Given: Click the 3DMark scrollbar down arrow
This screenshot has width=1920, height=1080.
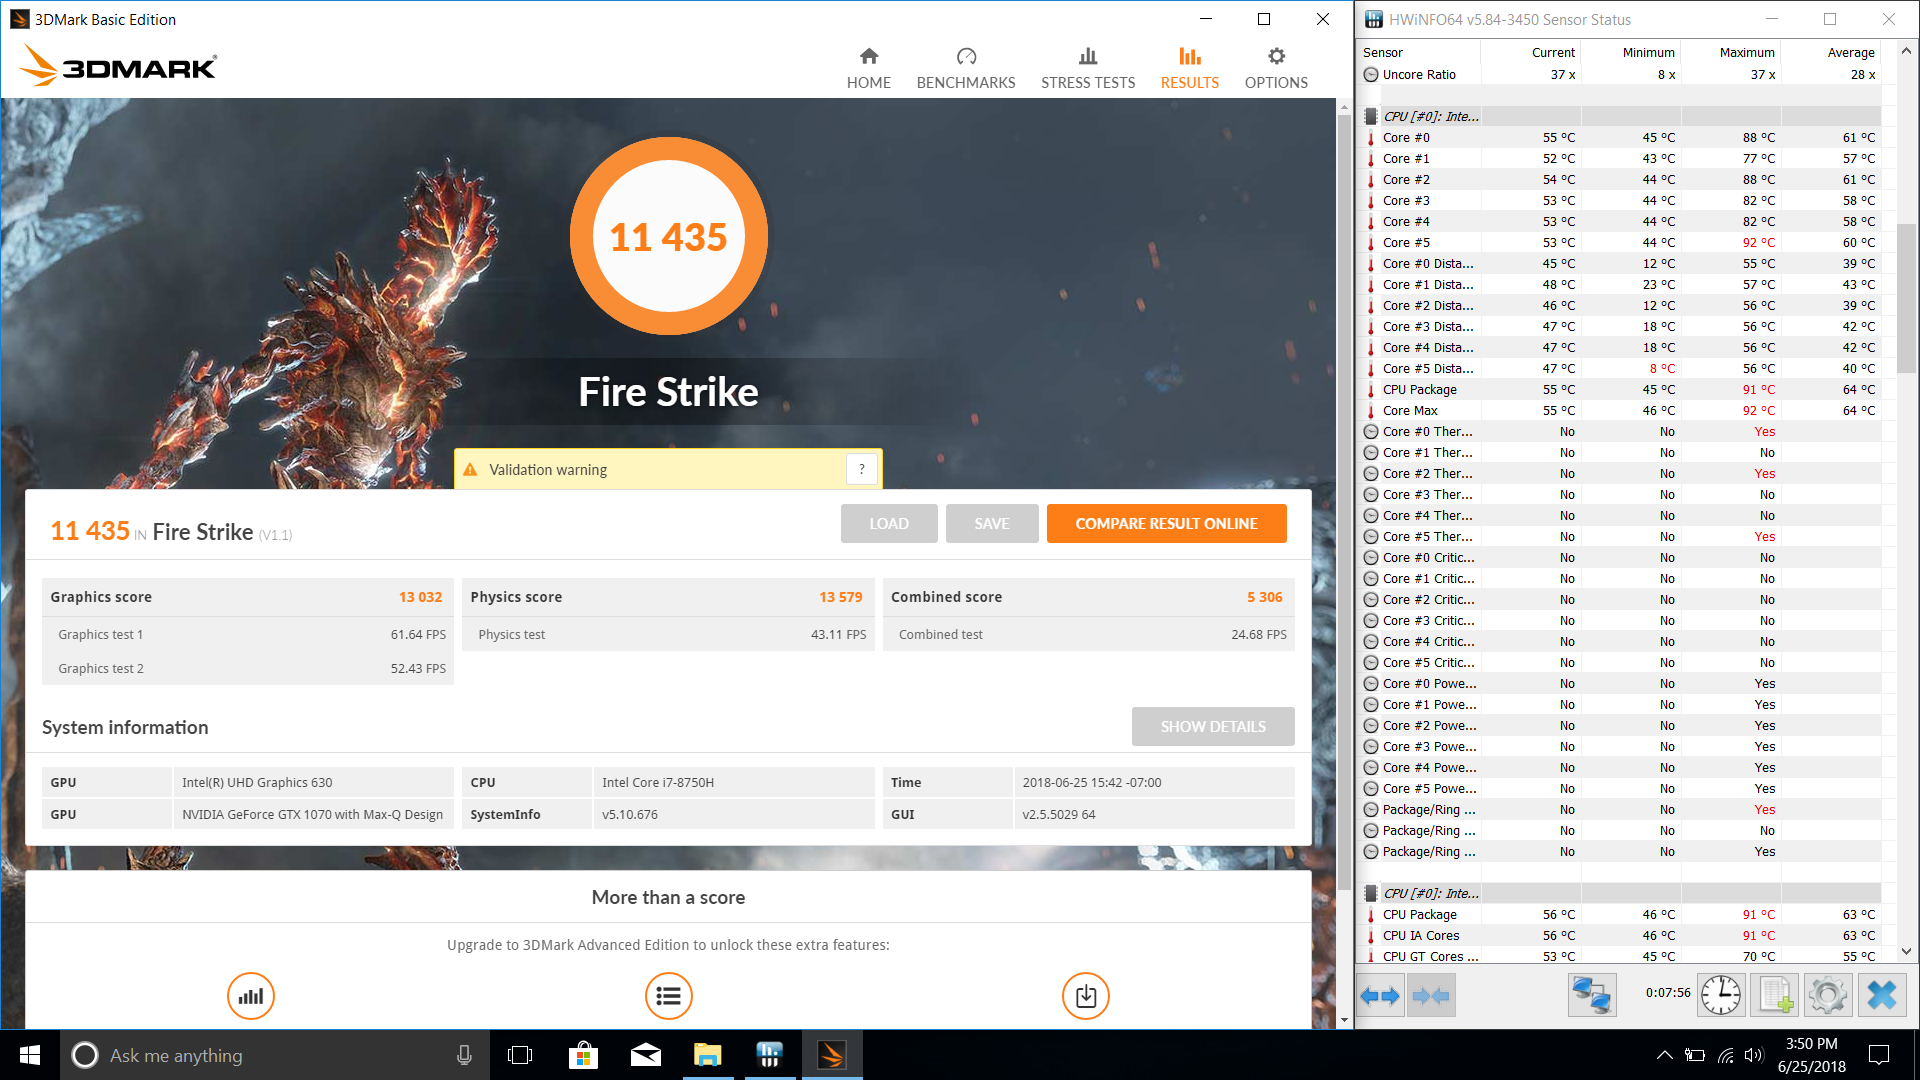Looking at the screenshot, I should [1344, 1020].
